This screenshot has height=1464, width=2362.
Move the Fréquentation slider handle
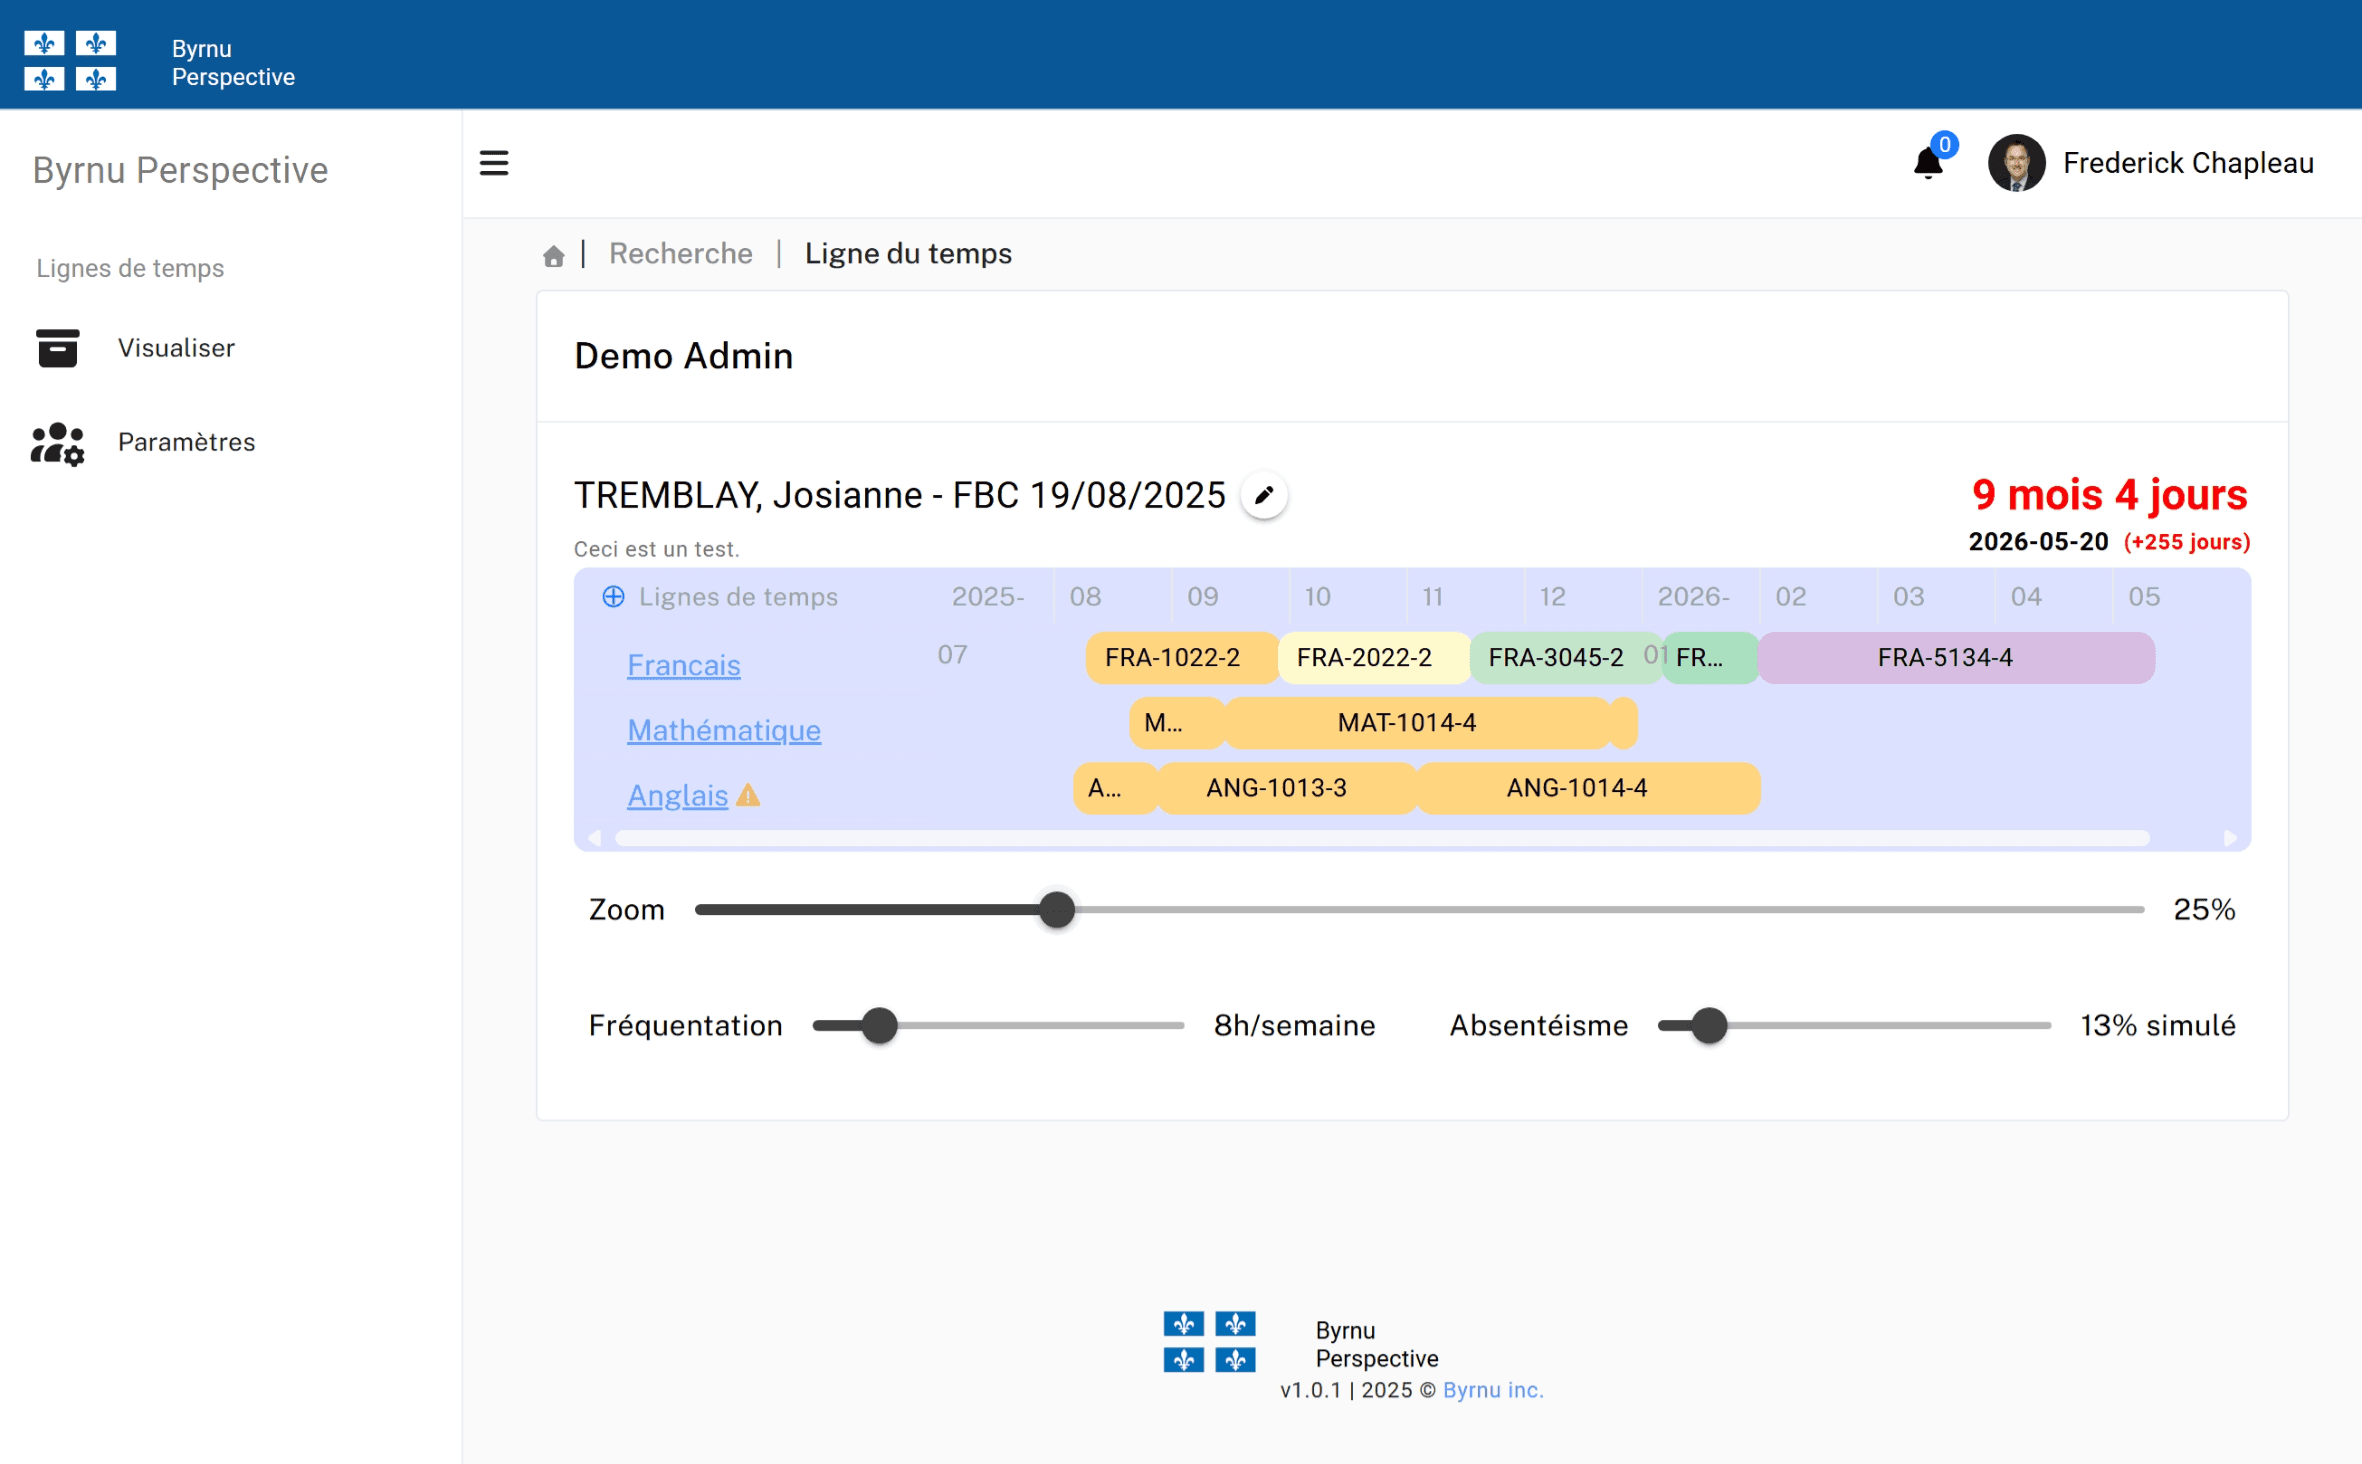coord(878,1025)
